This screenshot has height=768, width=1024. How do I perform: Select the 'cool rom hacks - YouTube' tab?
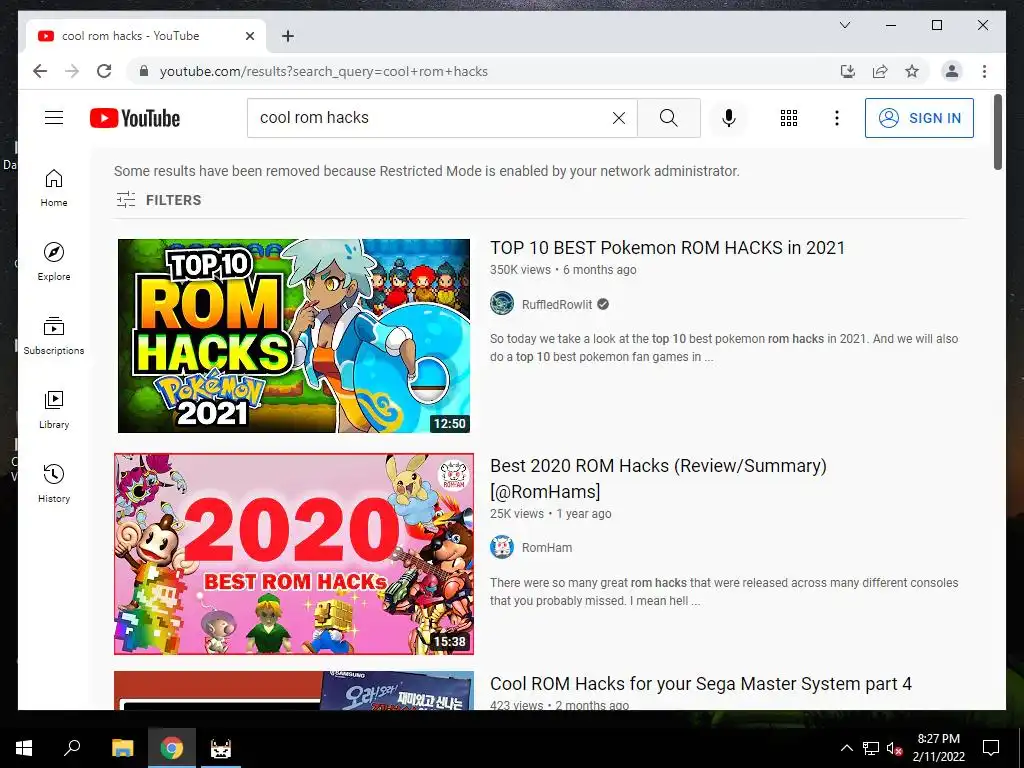(x=146, y=36)
